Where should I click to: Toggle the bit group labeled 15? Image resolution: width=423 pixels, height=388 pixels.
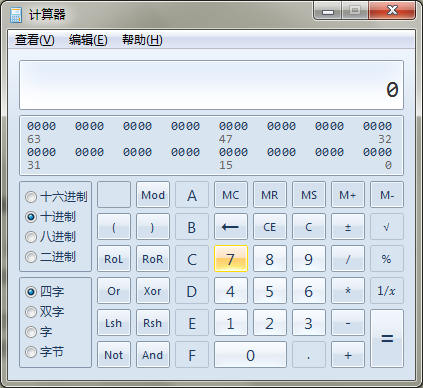[233, 152]
